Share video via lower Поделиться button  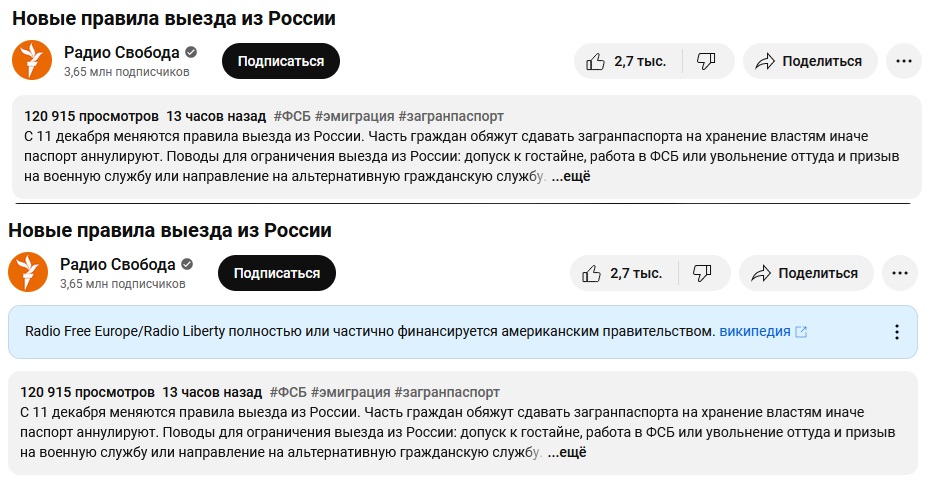(806, 273)
